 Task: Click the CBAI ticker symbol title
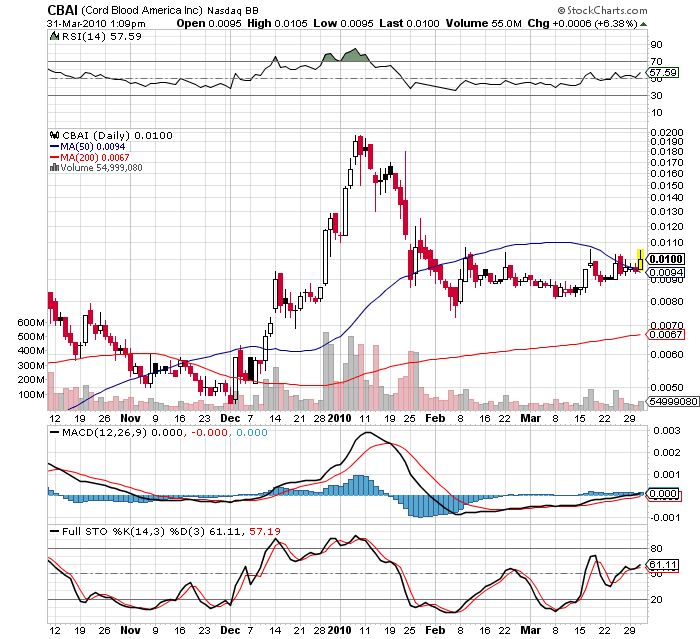tap(62, 10)
